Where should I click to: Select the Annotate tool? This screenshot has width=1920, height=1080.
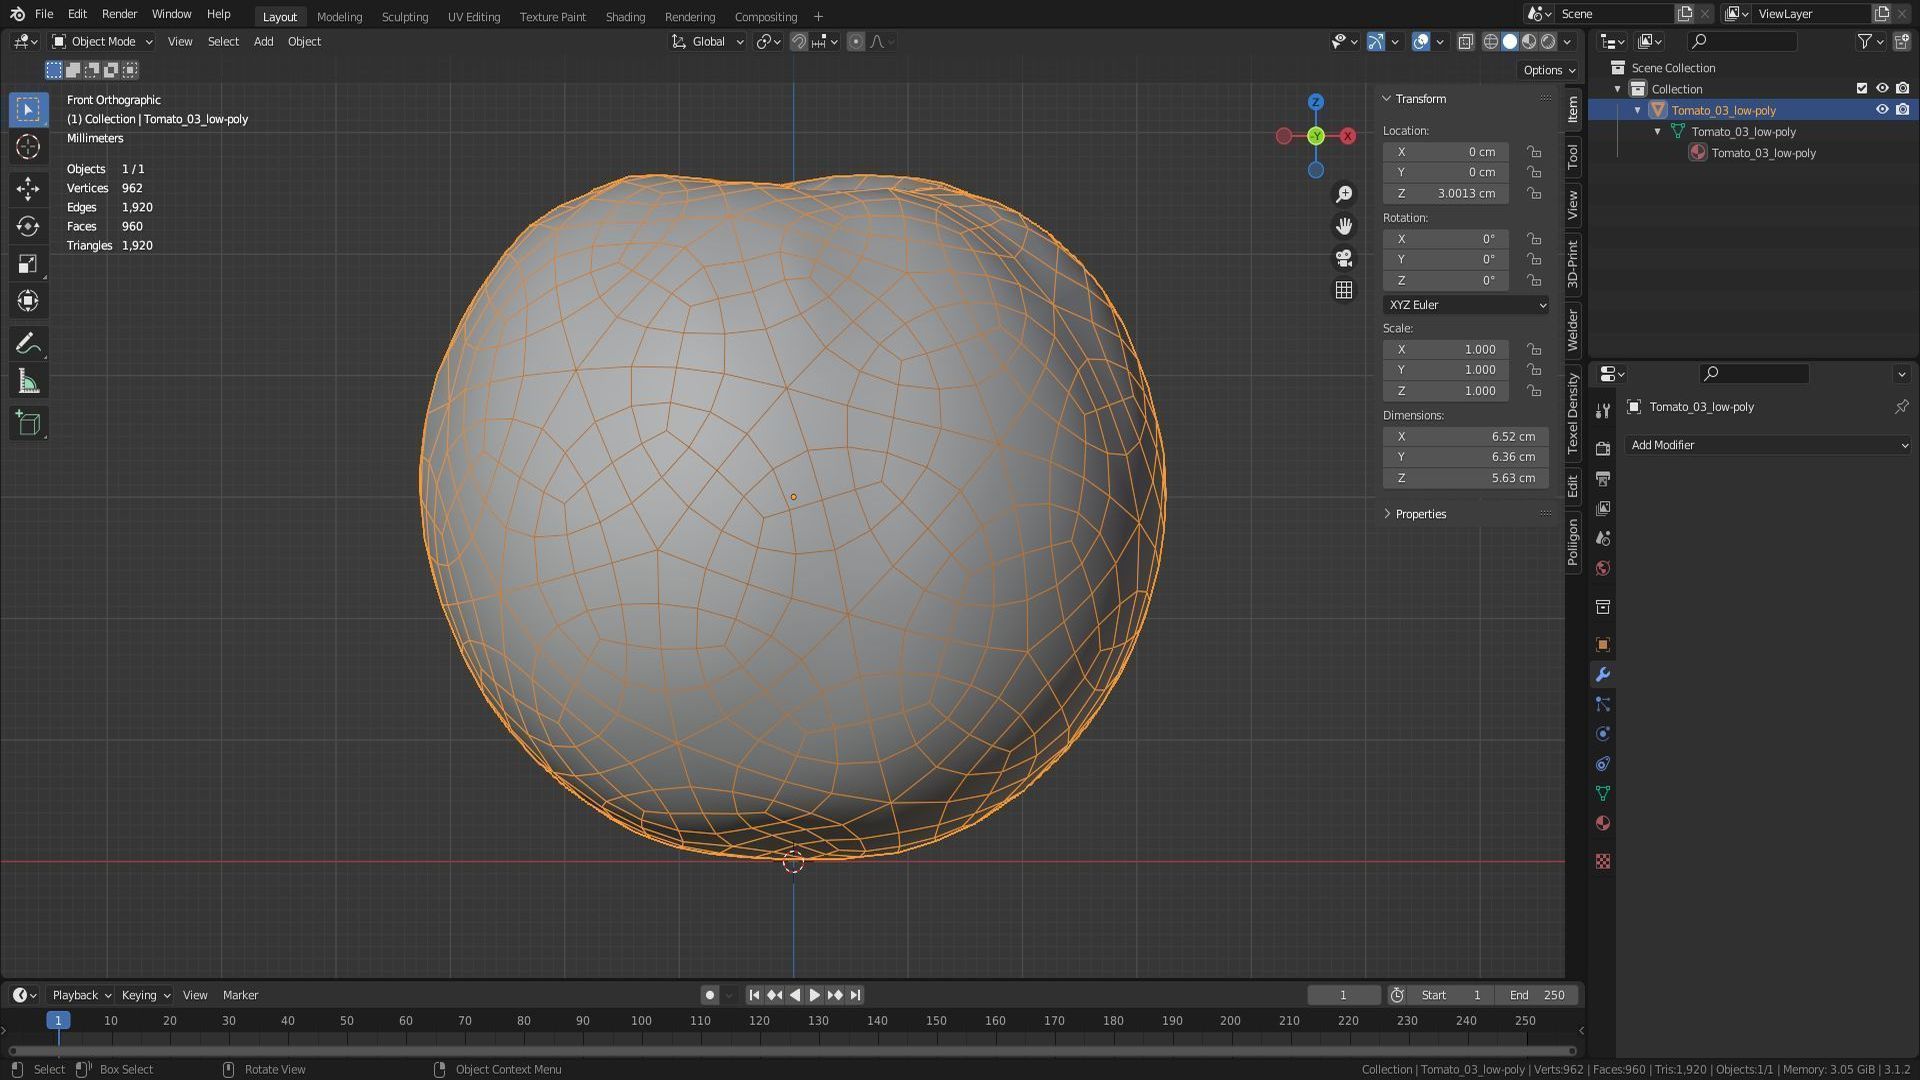tap(28, 345)
